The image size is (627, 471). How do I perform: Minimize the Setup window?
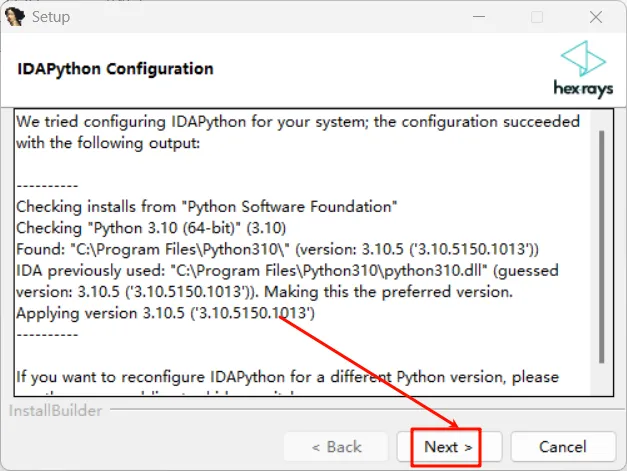point(478,17)
